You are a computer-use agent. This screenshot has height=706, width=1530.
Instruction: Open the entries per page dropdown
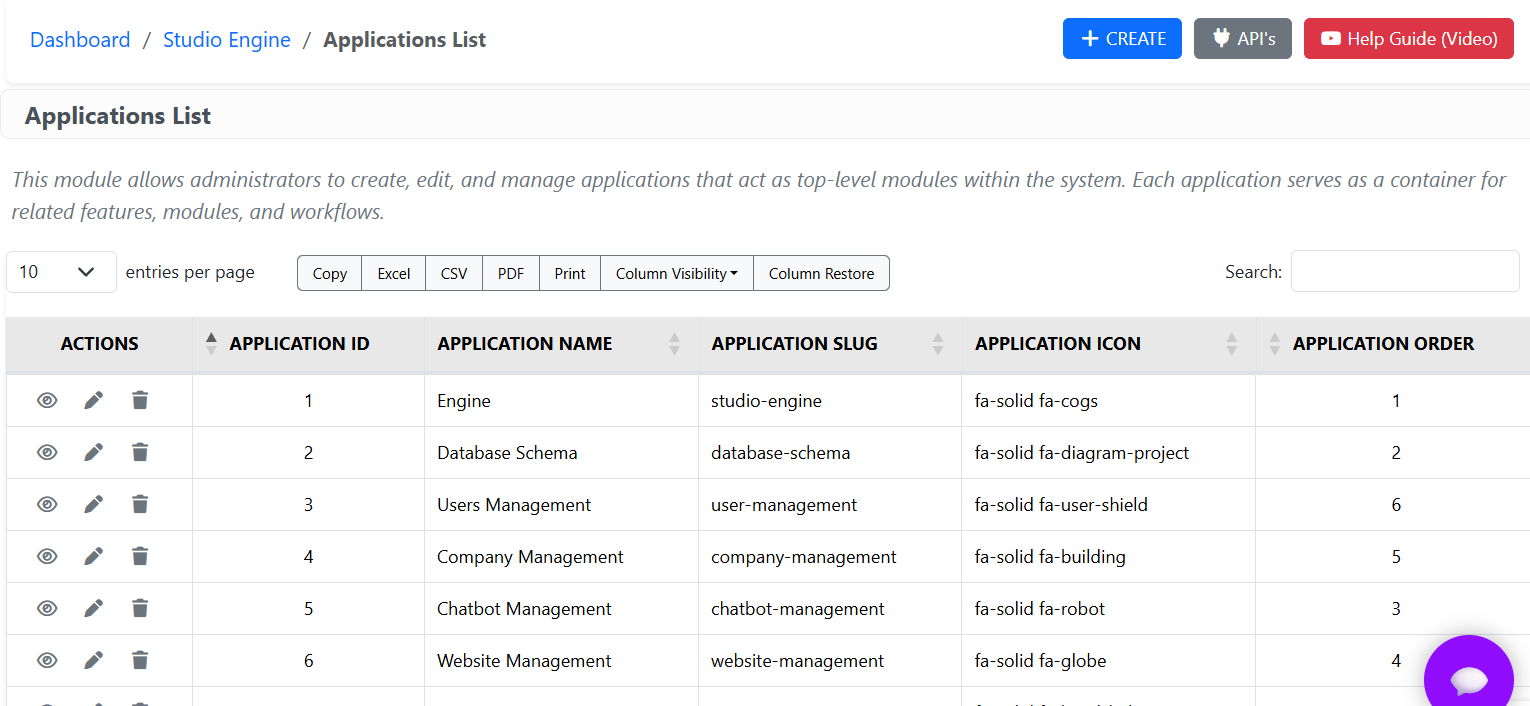pos(61,272)
